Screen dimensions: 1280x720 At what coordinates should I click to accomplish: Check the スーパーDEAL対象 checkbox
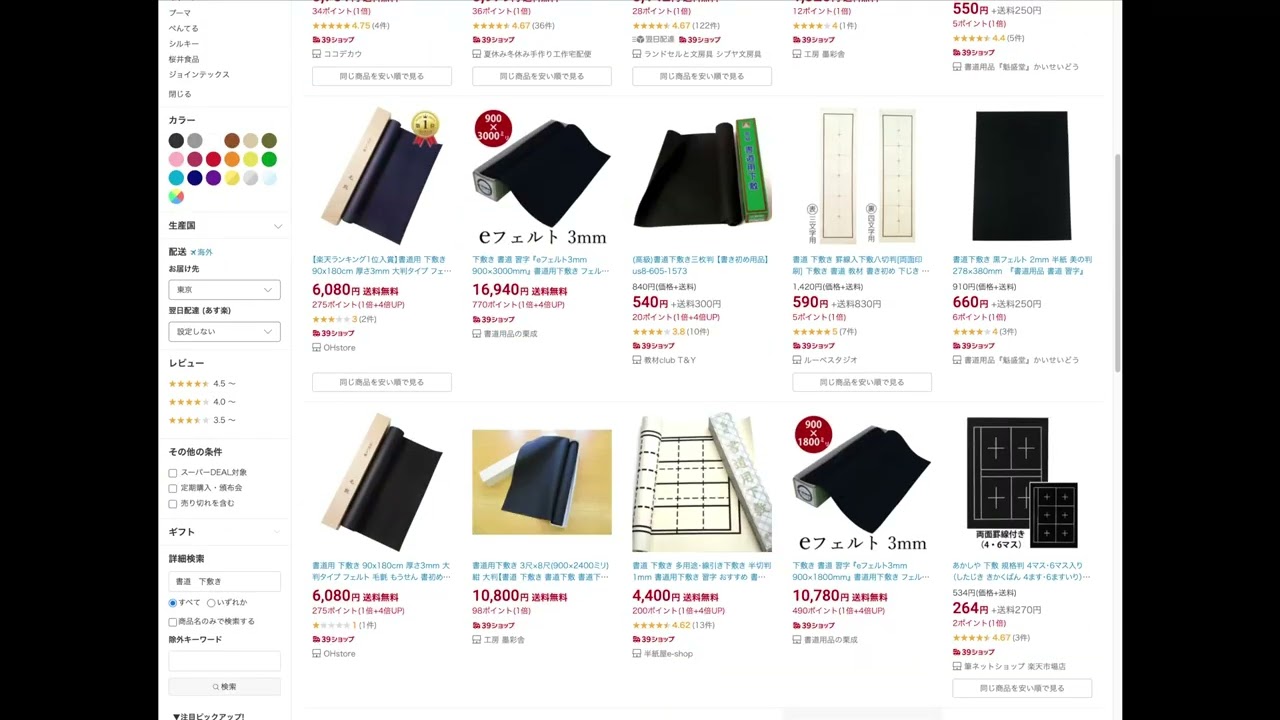click(x=173, y=473)
